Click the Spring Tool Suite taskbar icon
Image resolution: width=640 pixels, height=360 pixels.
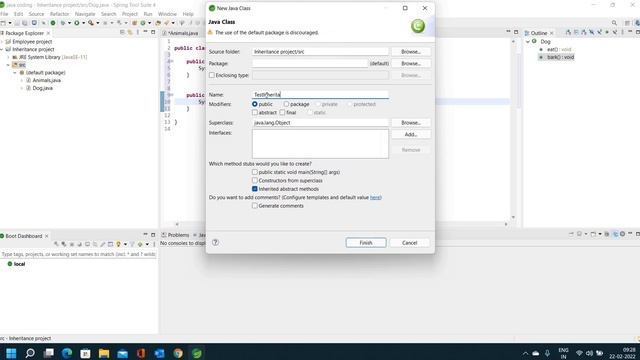pos(197,353)
